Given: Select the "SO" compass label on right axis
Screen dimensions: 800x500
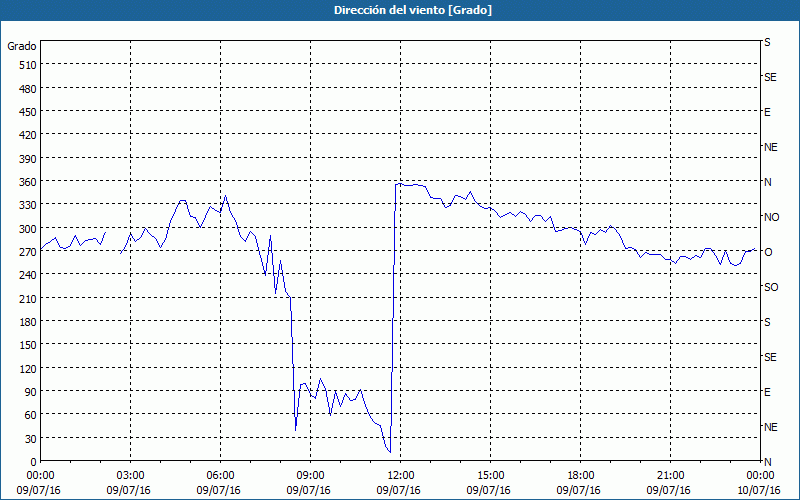Looking at the screenshot, I should (771, 287).
